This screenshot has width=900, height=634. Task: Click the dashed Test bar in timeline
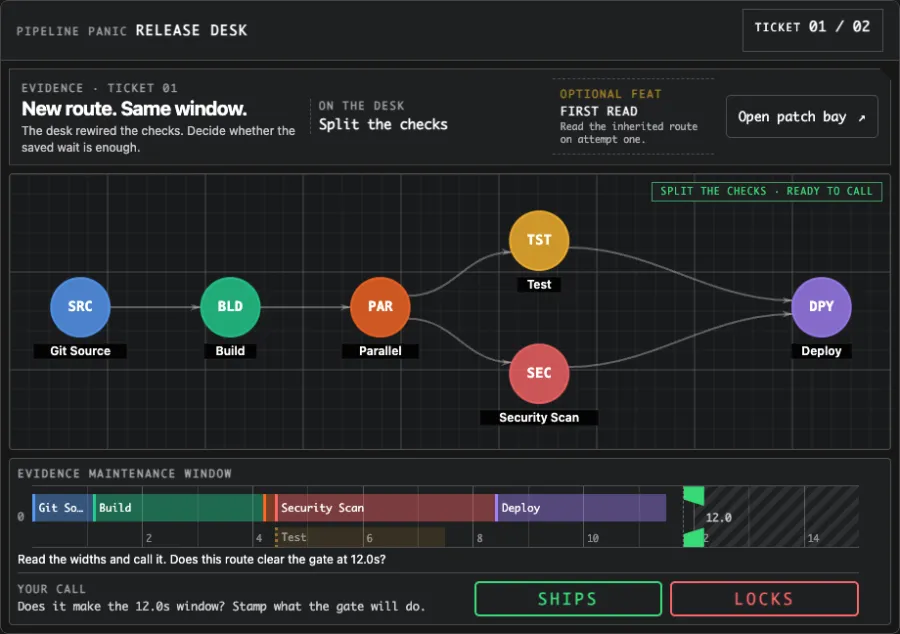click(360, 537)
